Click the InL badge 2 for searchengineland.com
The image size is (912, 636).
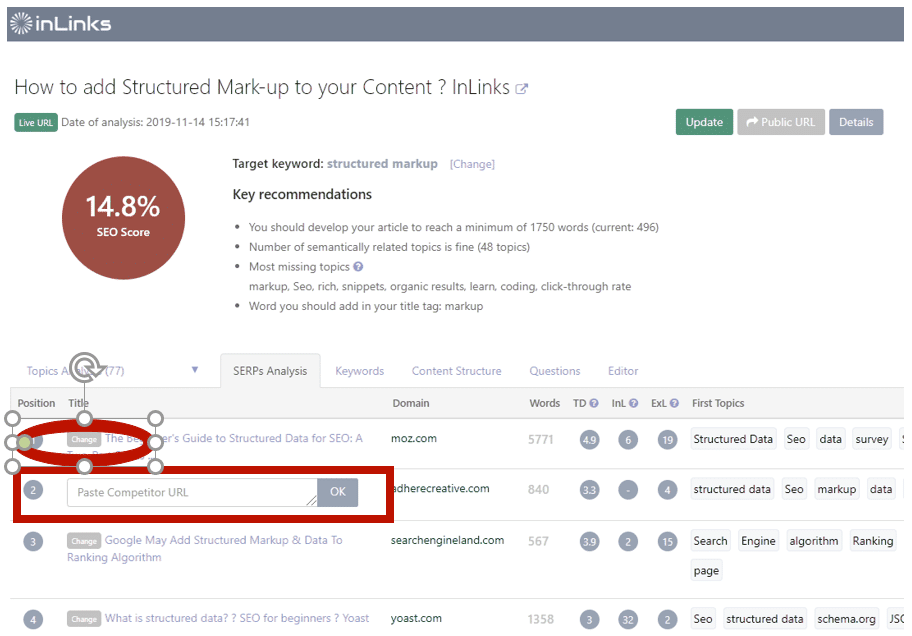pyautogui.click(x=628, y=542)
